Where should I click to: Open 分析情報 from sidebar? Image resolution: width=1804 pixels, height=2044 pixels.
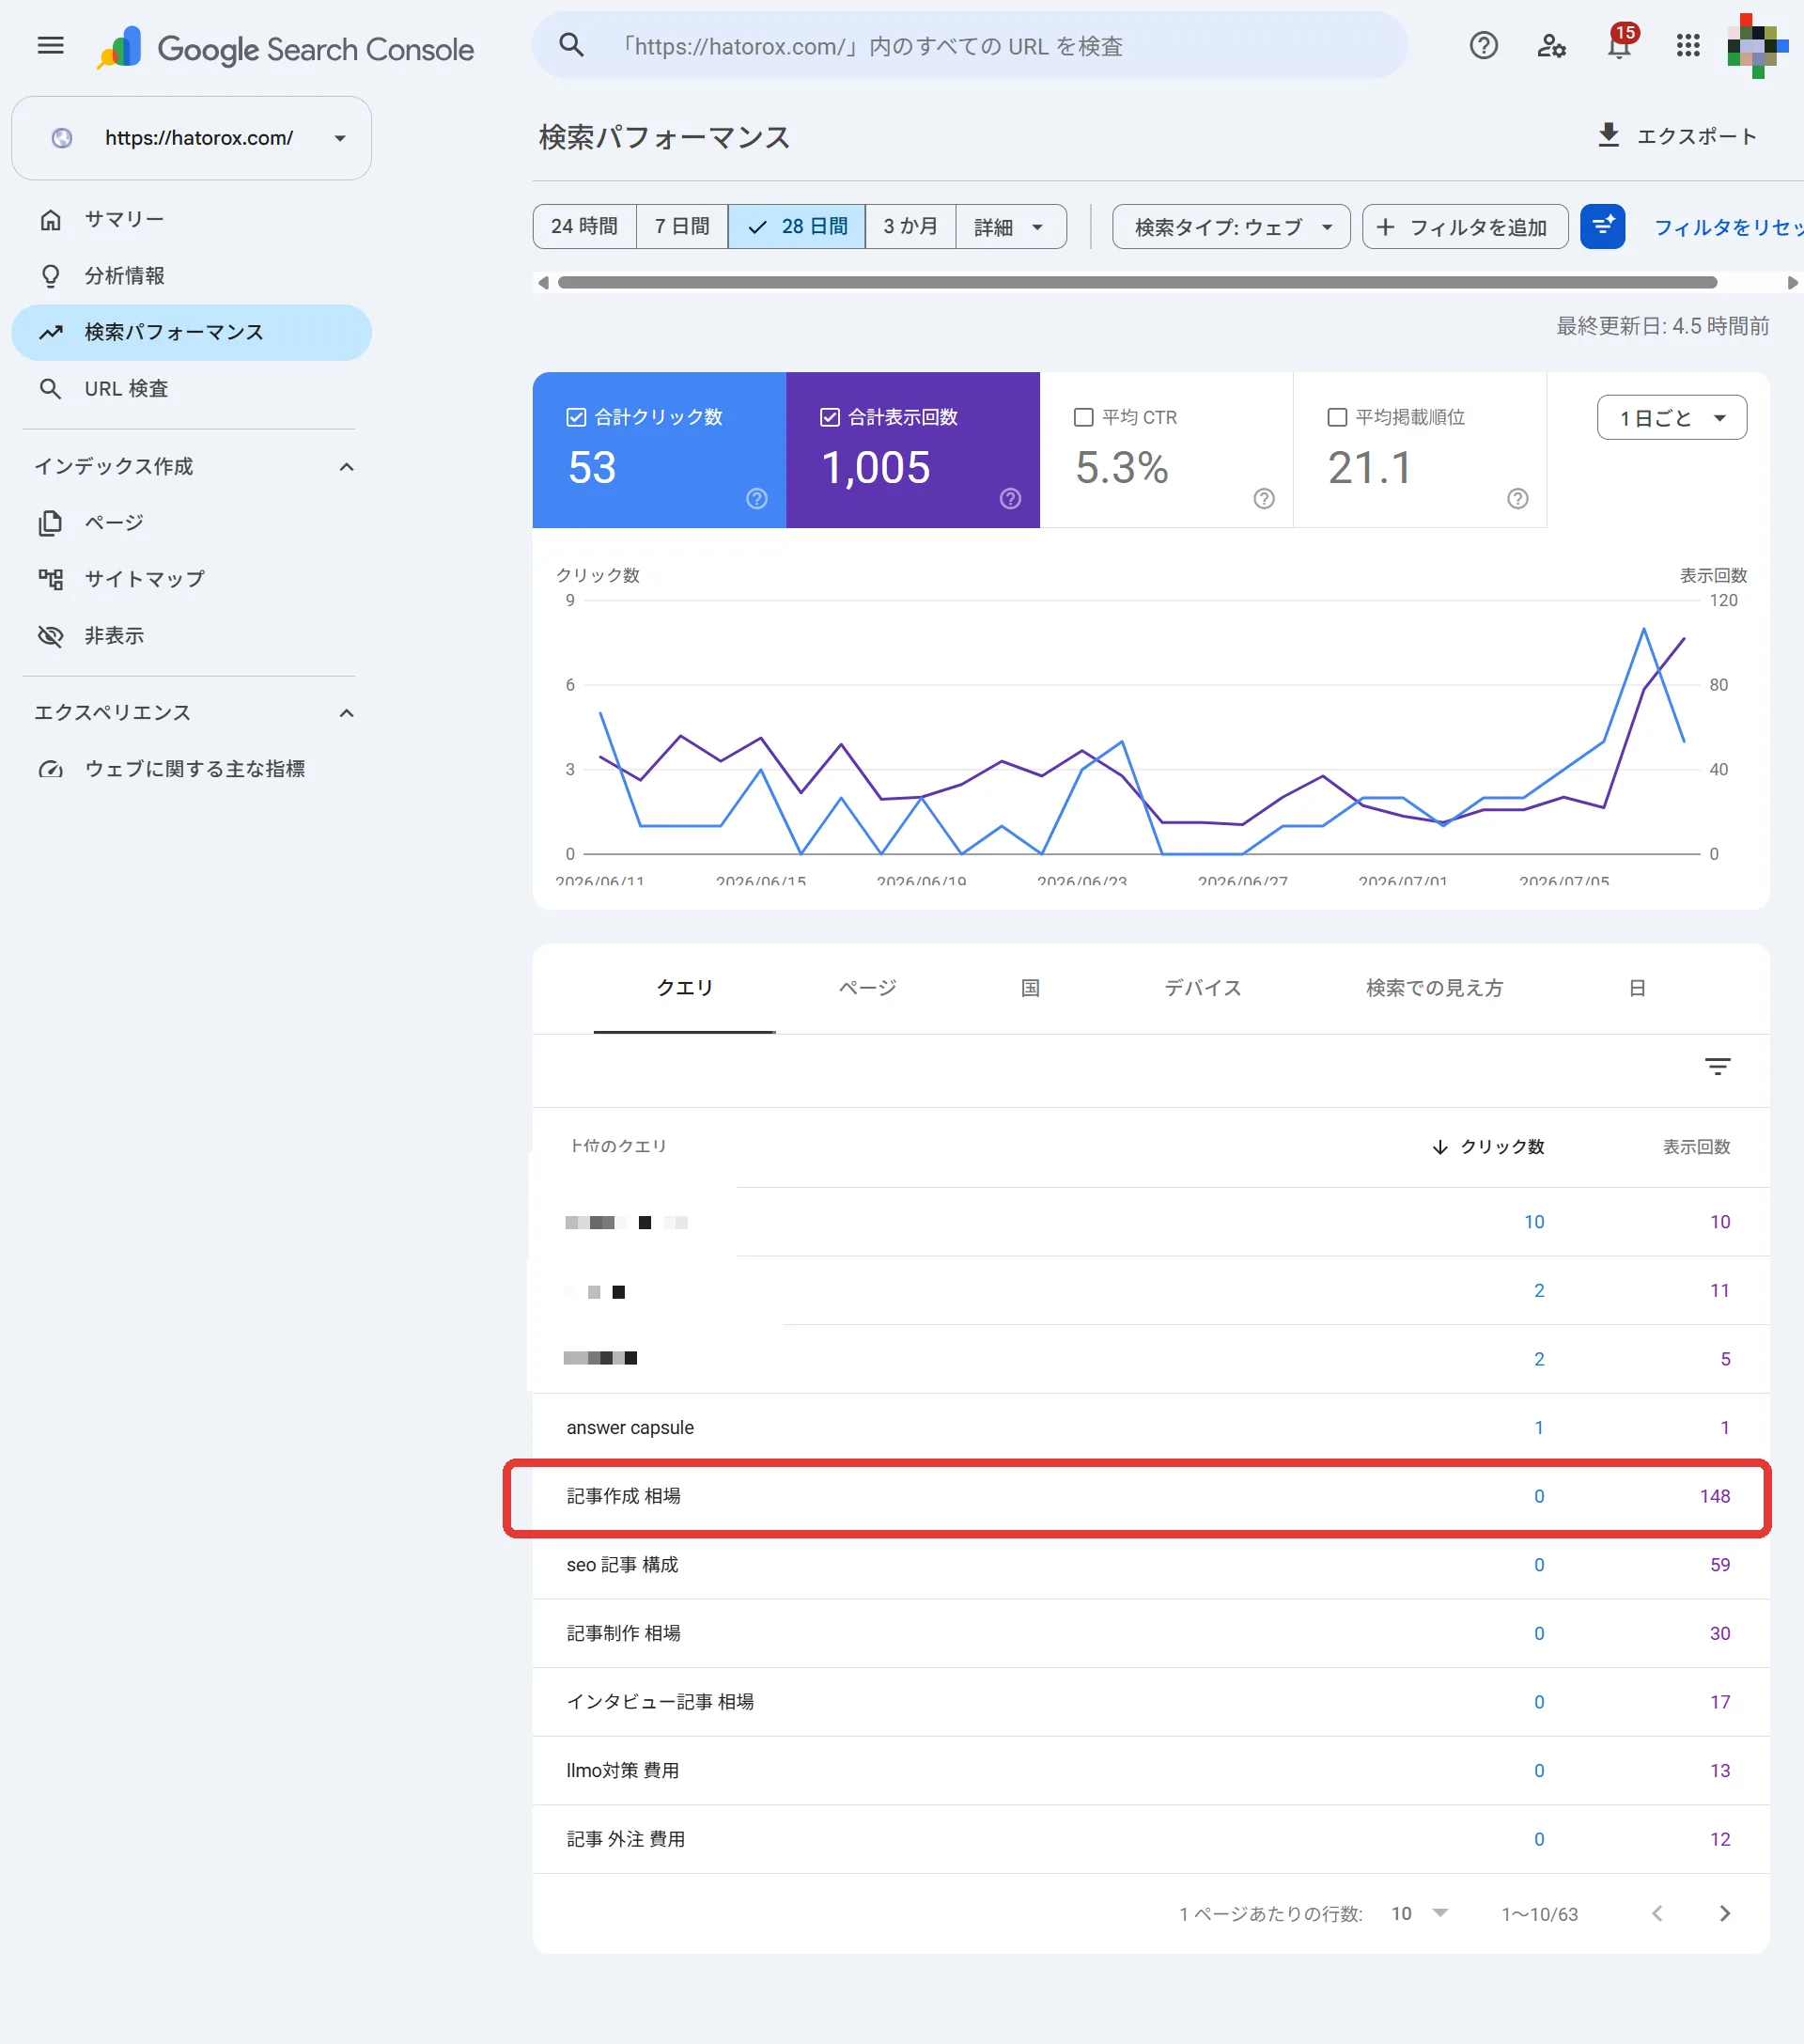click(191, 276)
